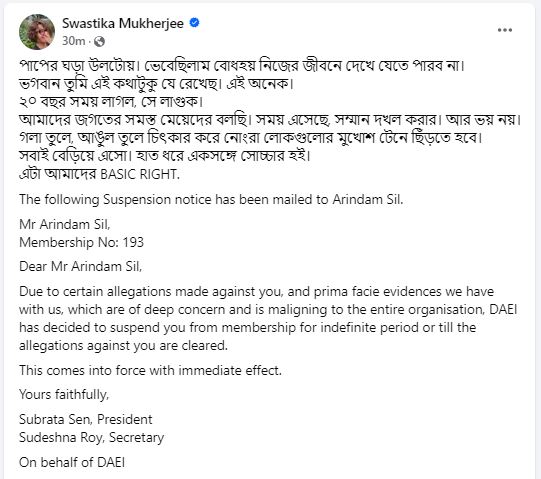Click 'This comes into force with immediate effect'

pos(150,370)
